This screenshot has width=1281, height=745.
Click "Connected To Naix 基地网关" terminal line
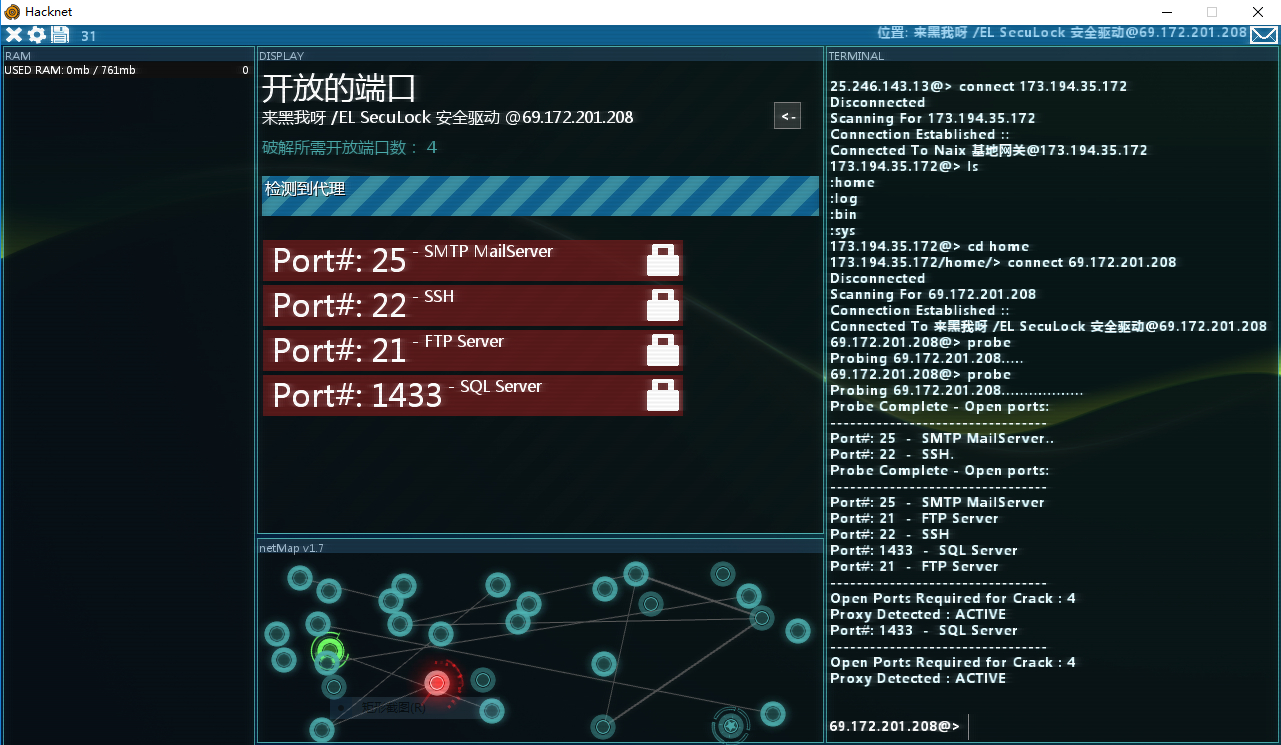[x=989, y=150]
